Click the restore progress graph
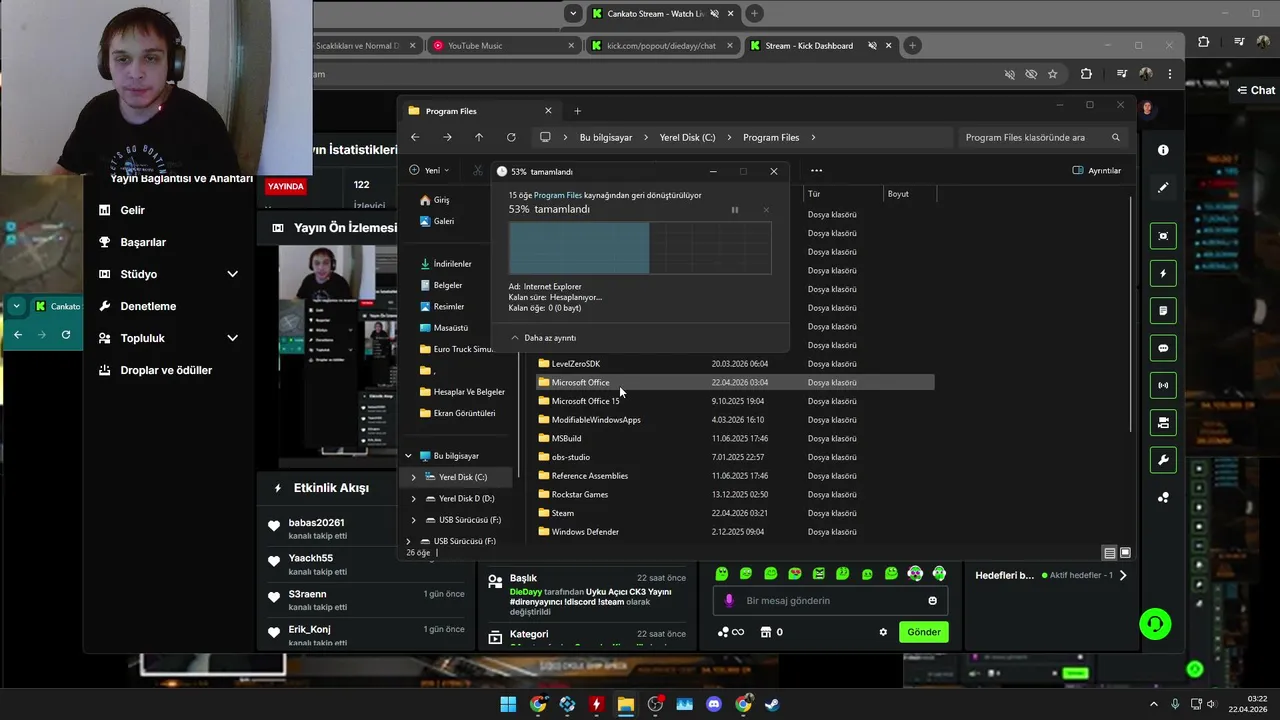 pos(640,248)
